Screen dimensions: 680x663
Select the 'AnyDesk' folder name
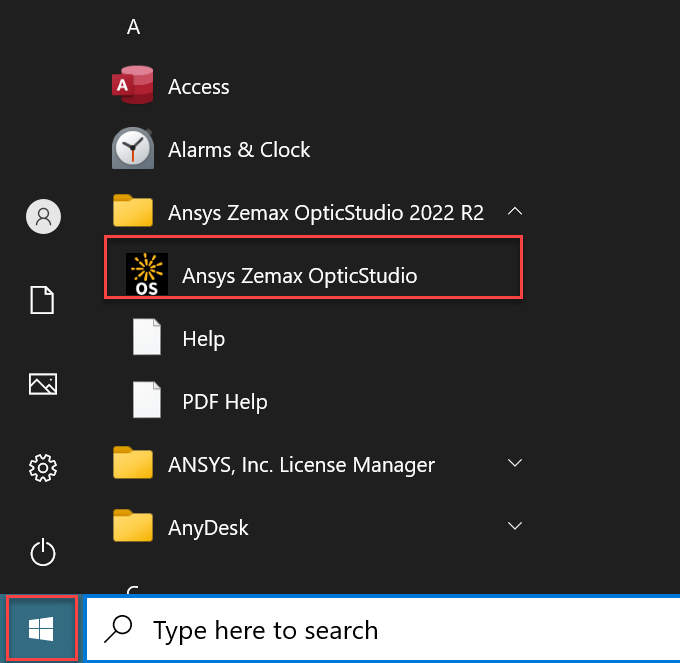point(208,528)
